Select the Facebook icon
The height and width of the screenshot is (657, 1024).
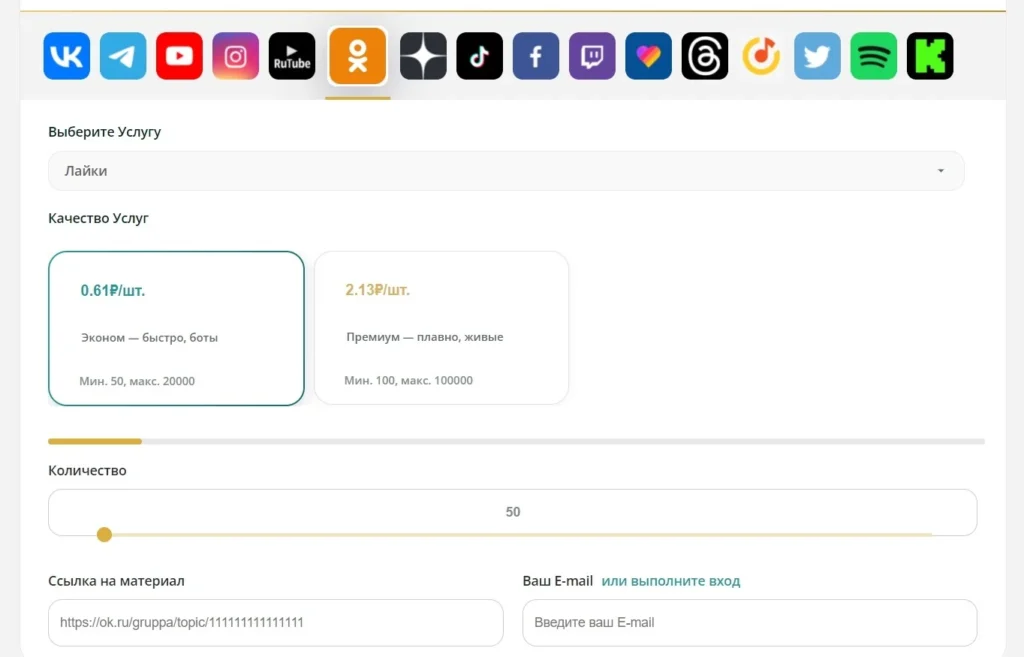[x=536, y=56]
